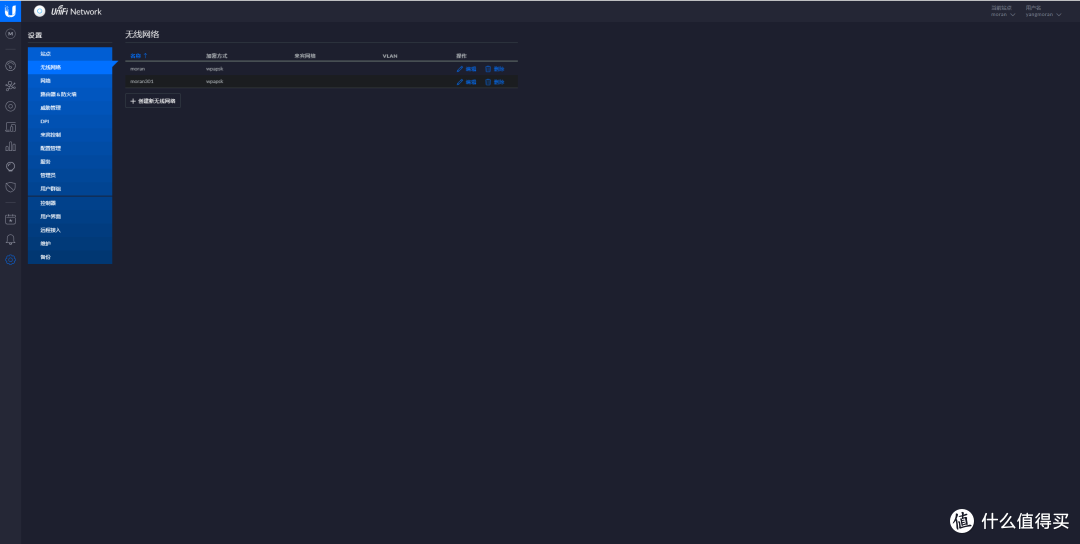Click 编辑 link for moran
The height and width of the screenshot is (544, 1080).
pyautogui.click(x=471, y=69)
